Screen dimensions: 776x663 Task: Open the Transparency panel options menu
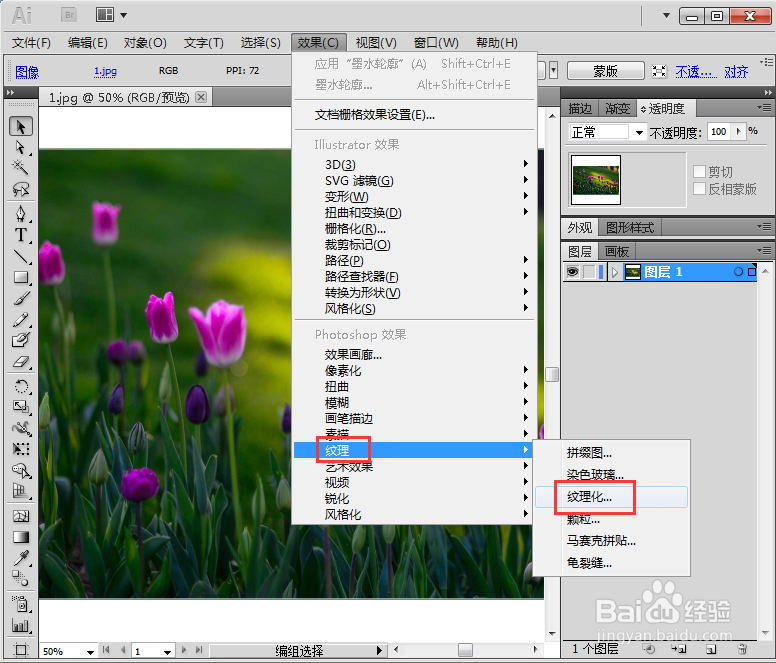click(764, 107)
